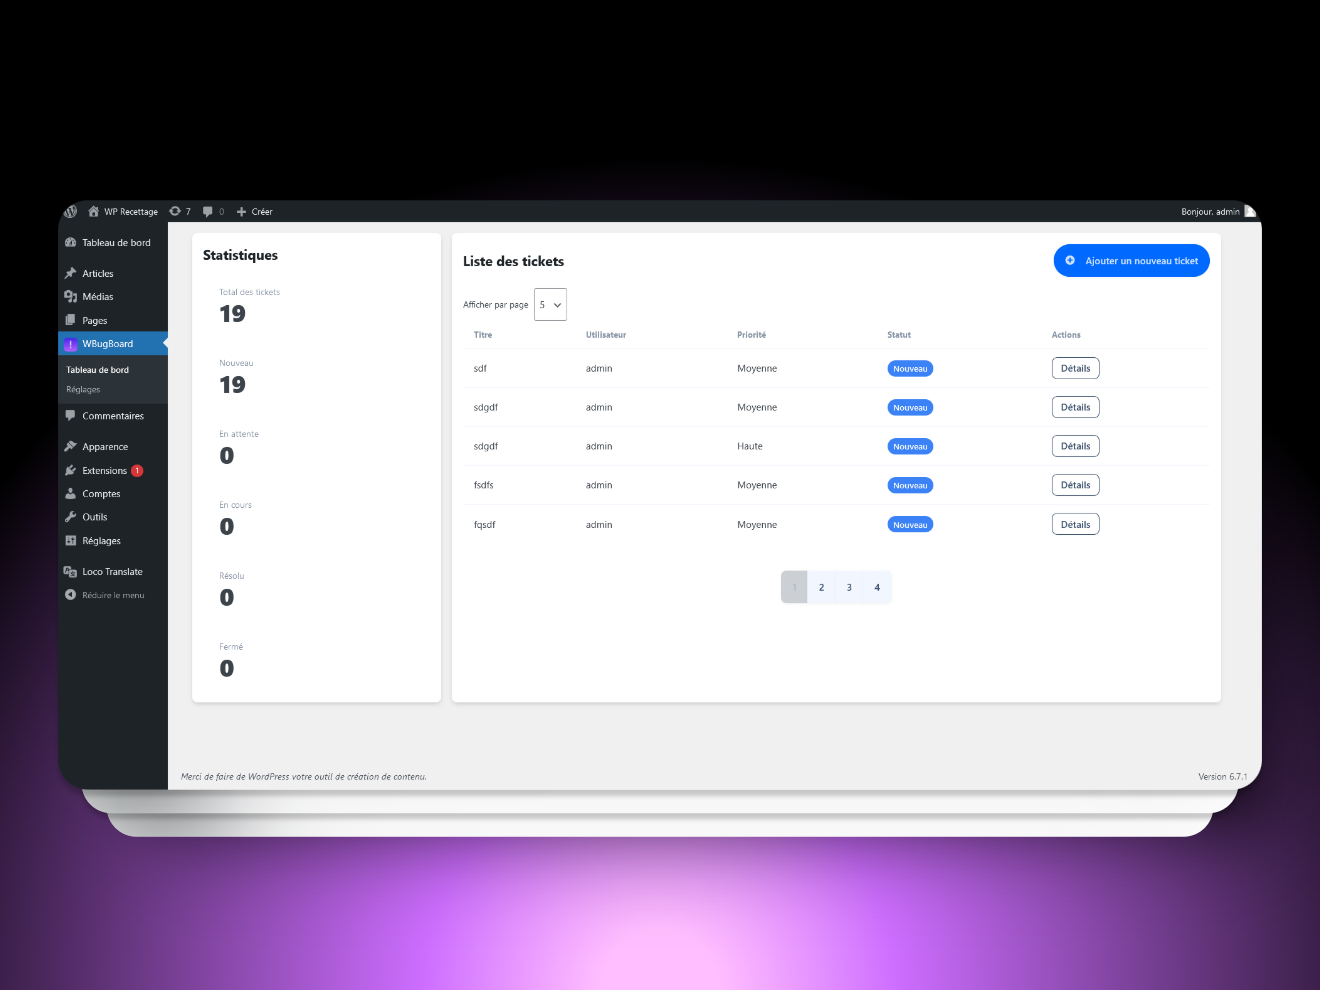The width and height of the screenshot is (1320, 990).
Task: Open the comments bubble in admin bar
Action: [208, 212]
